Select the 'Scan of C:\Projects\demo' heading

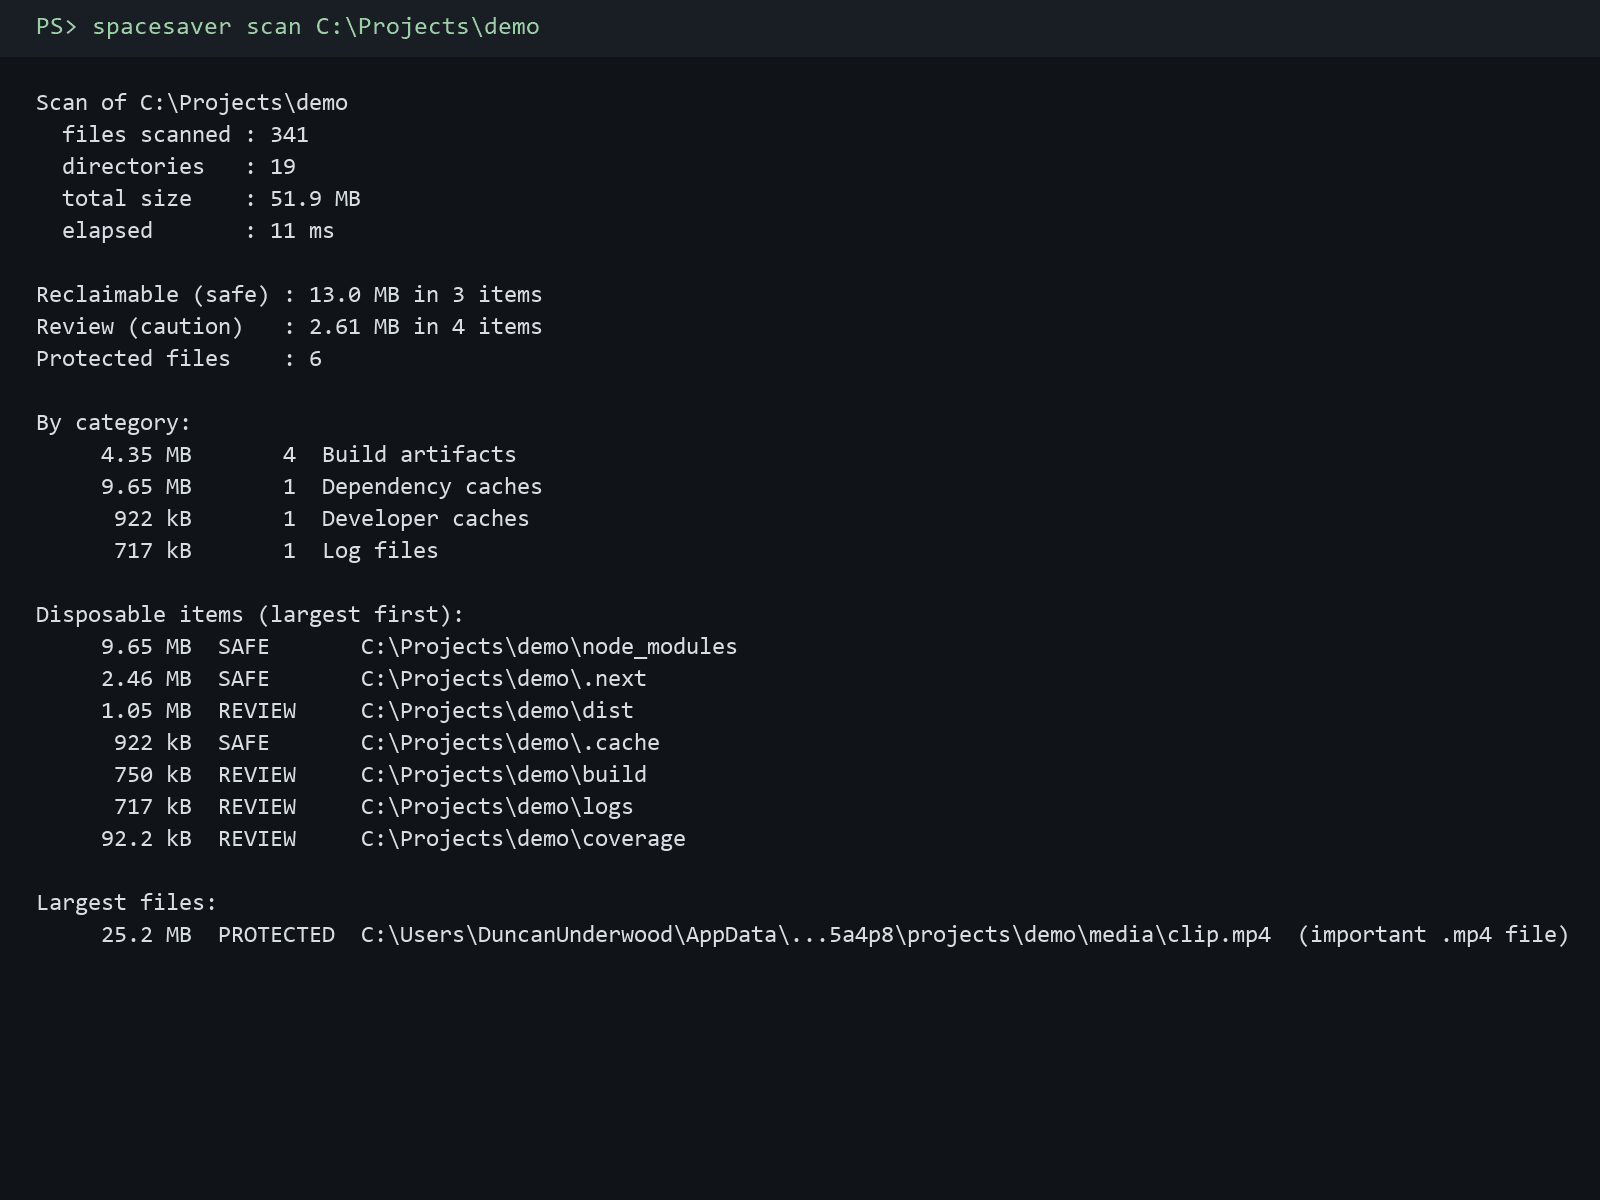(192, 103)
